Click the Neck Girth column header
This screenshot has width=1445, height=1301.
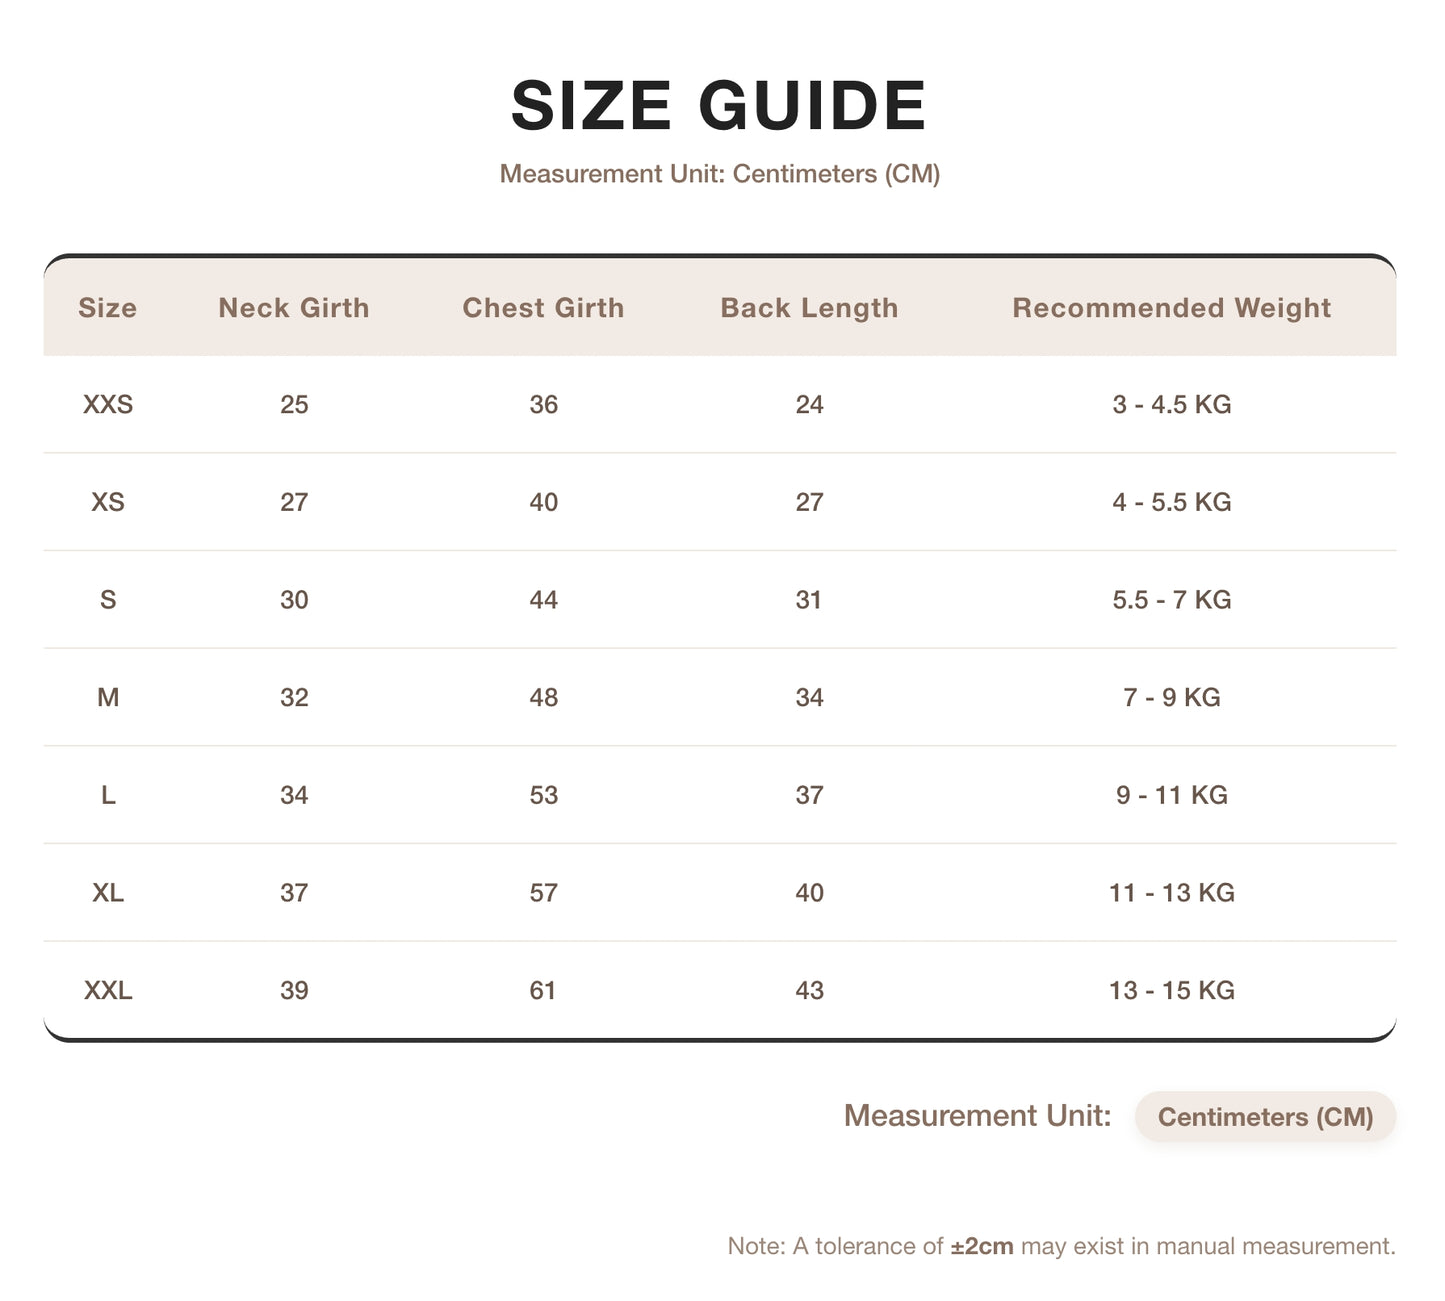coord(294,308)
